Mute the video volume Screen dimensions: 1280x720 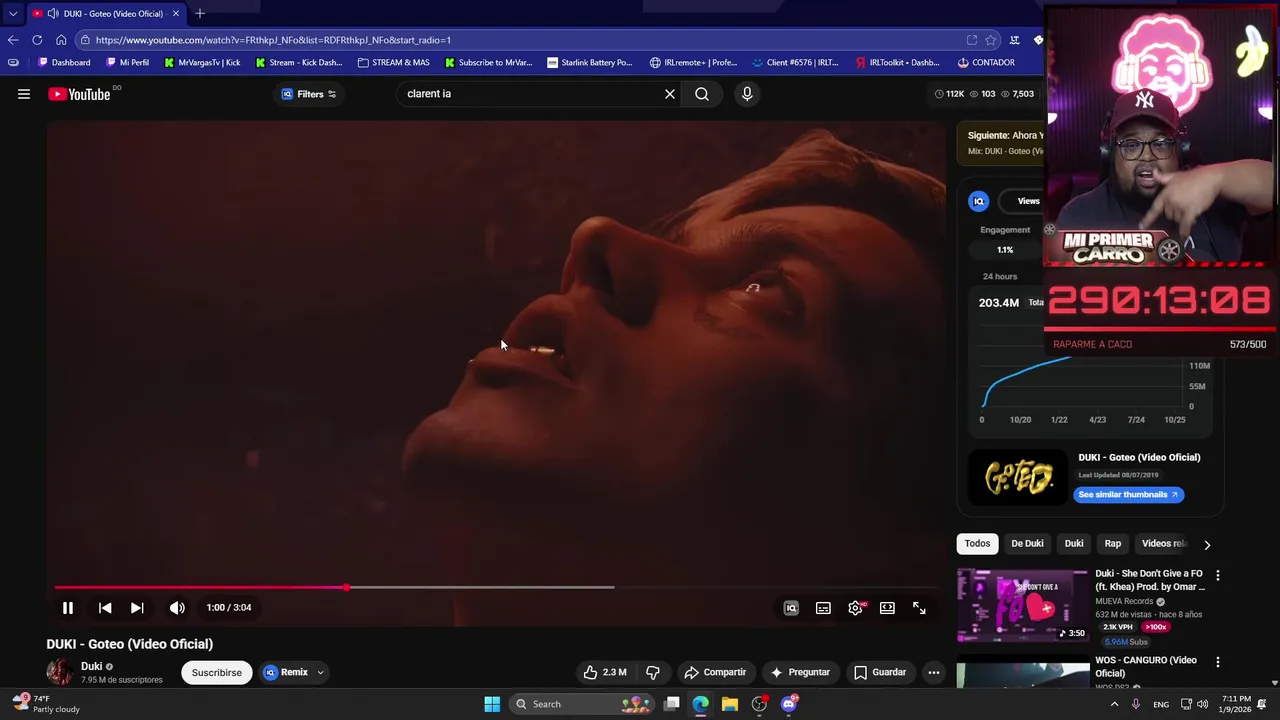tap(177, 607)
